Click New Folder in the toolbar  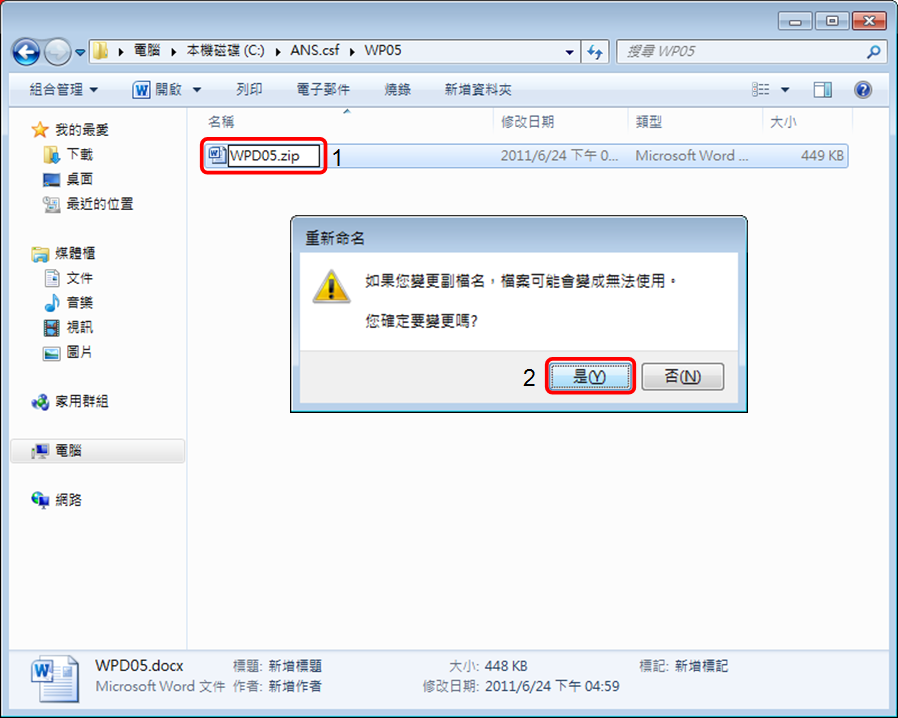tap(478, 89)
